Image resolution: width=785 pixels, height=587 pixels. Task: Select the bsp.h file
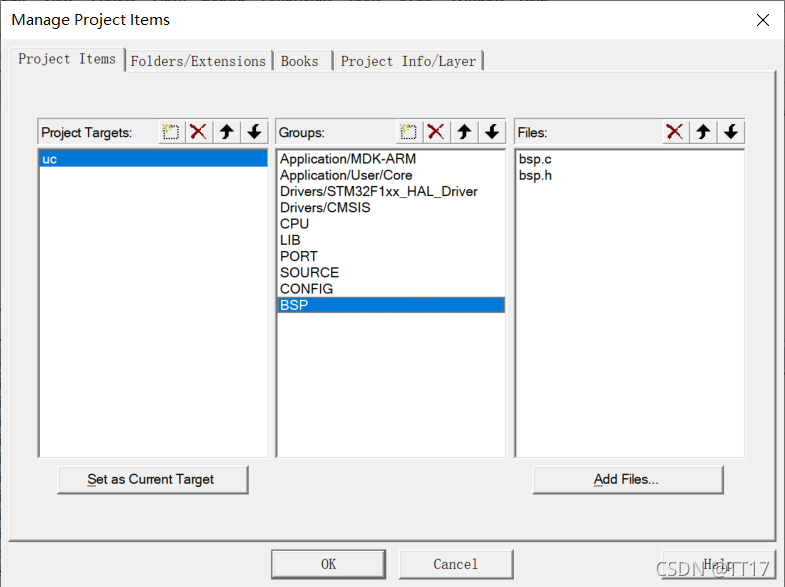coord(629,175)
